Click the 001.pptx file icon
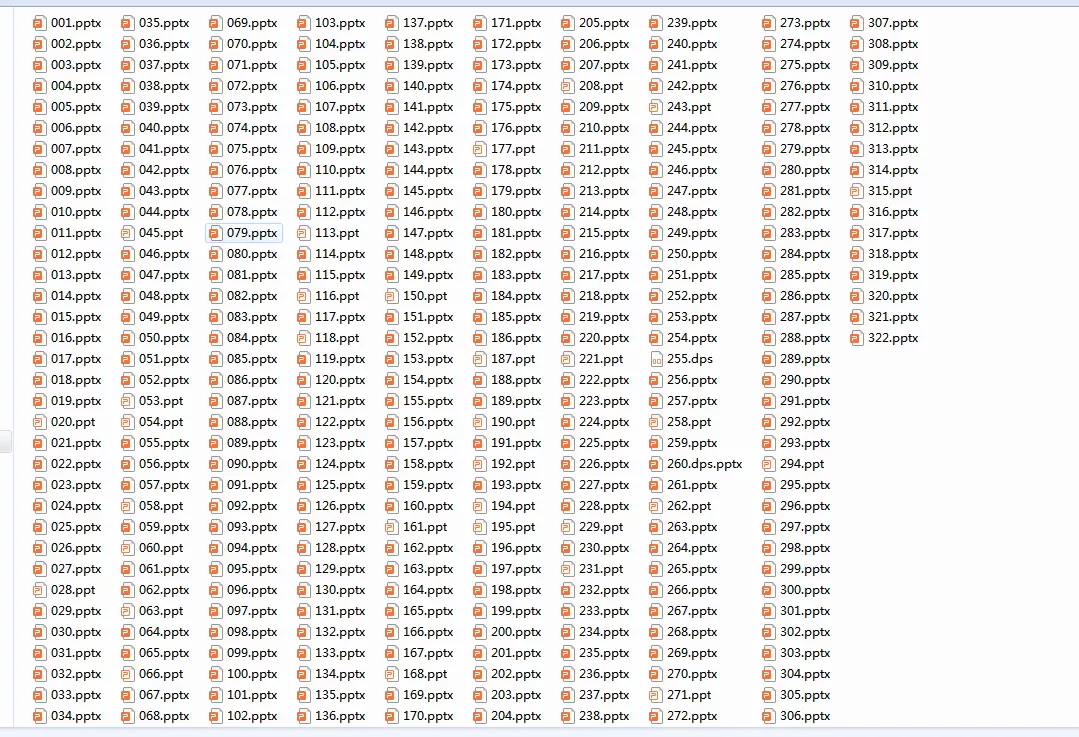This screenshot has width=1079, height=737. pos(39,23)
